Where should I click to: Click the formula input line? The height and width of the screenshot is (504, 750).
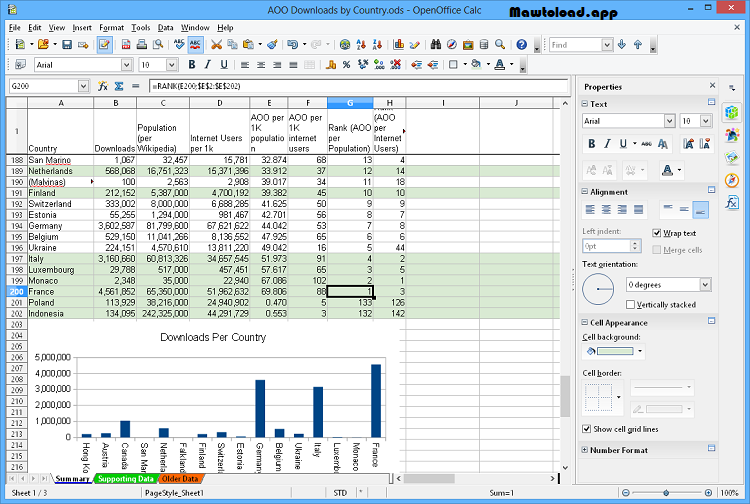pos(358,86)
